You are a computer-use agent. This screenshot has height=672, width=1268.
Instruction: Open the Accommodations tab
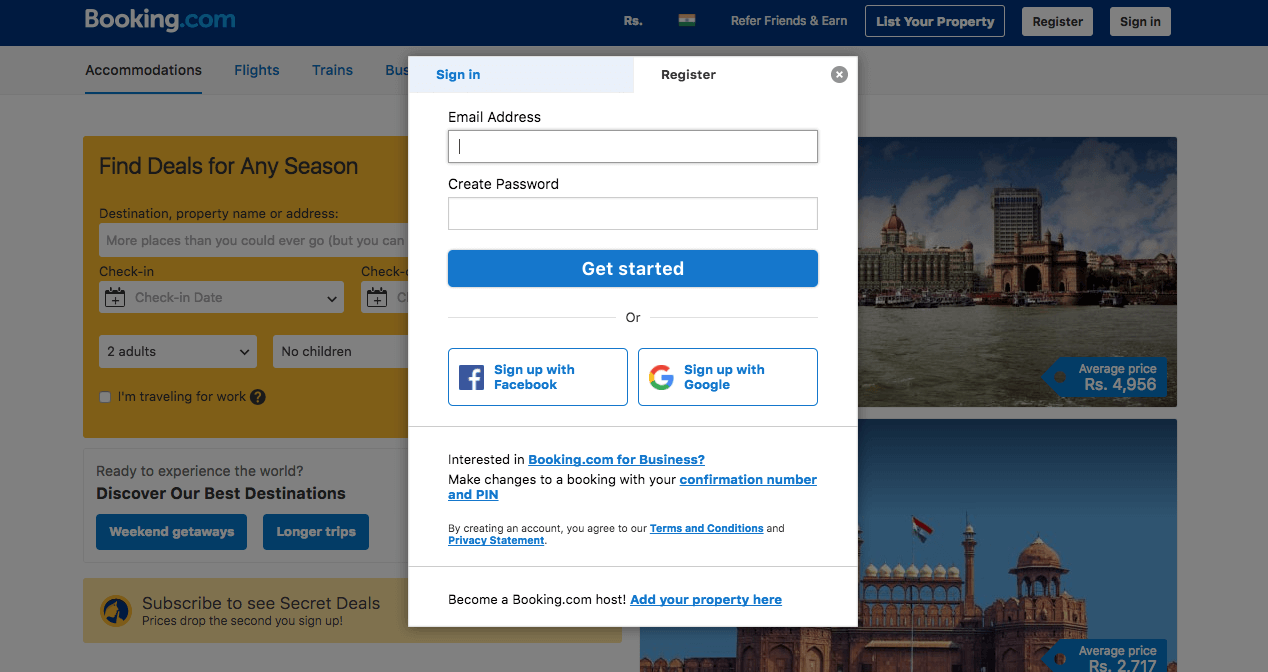(143, 70)
